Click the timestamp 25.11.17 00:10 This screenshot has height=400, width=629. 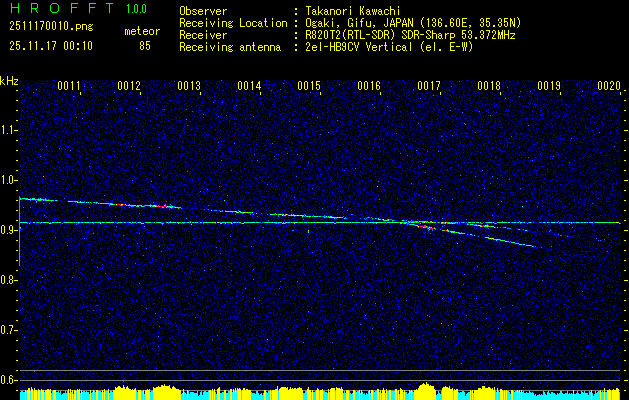click(x=51, y=46)
